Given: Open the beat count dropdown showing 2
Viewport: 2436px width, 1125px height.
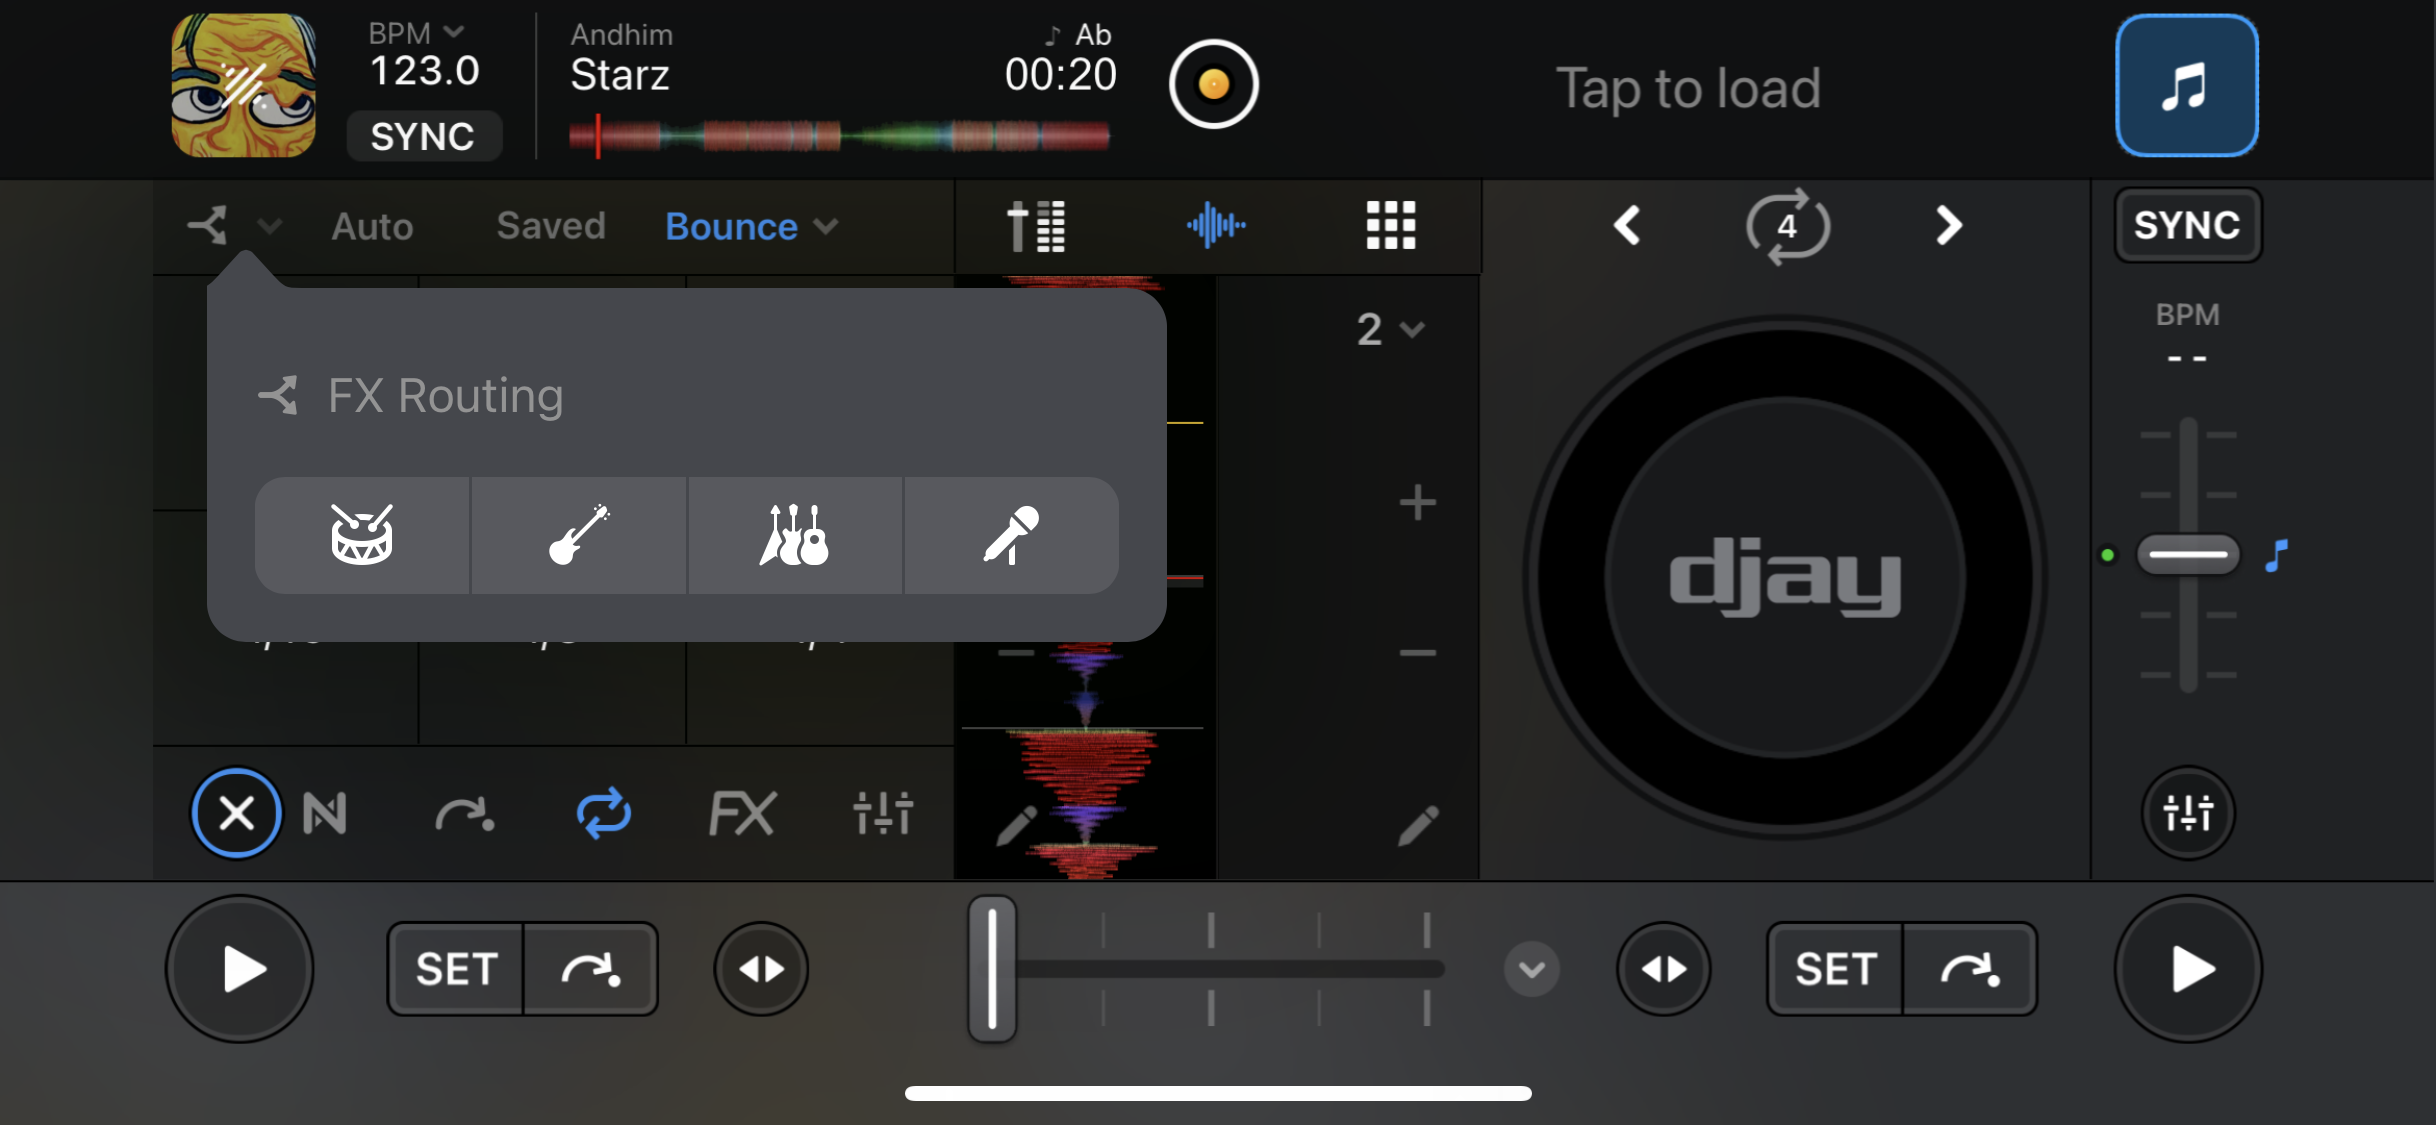Looking at the screenshot, I should pyautogui.click(x=1388, y=328).
